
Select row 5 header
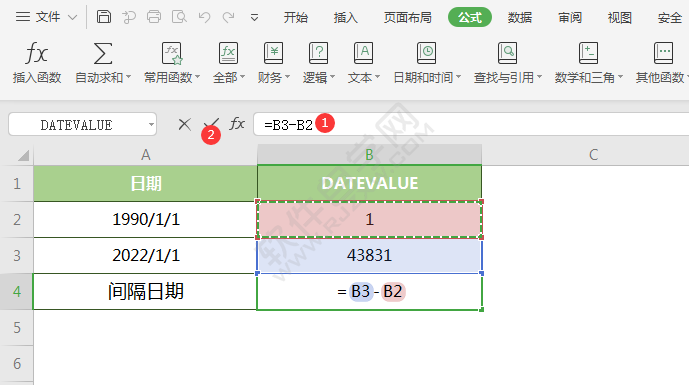pyautogui.click(x=17, y=327)
